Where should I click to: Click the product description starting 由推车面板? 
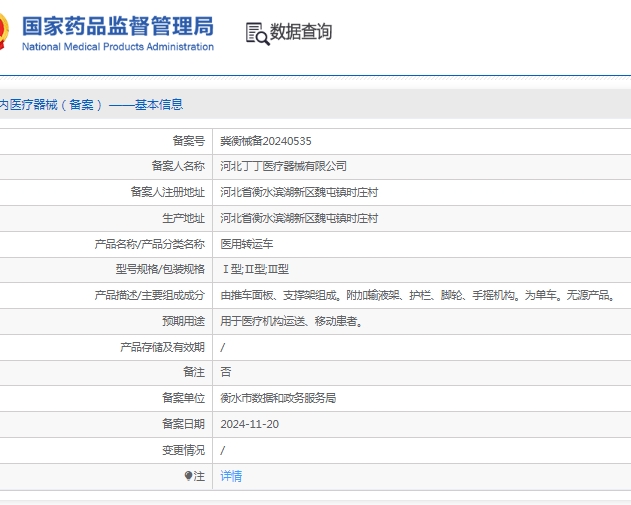417,295
